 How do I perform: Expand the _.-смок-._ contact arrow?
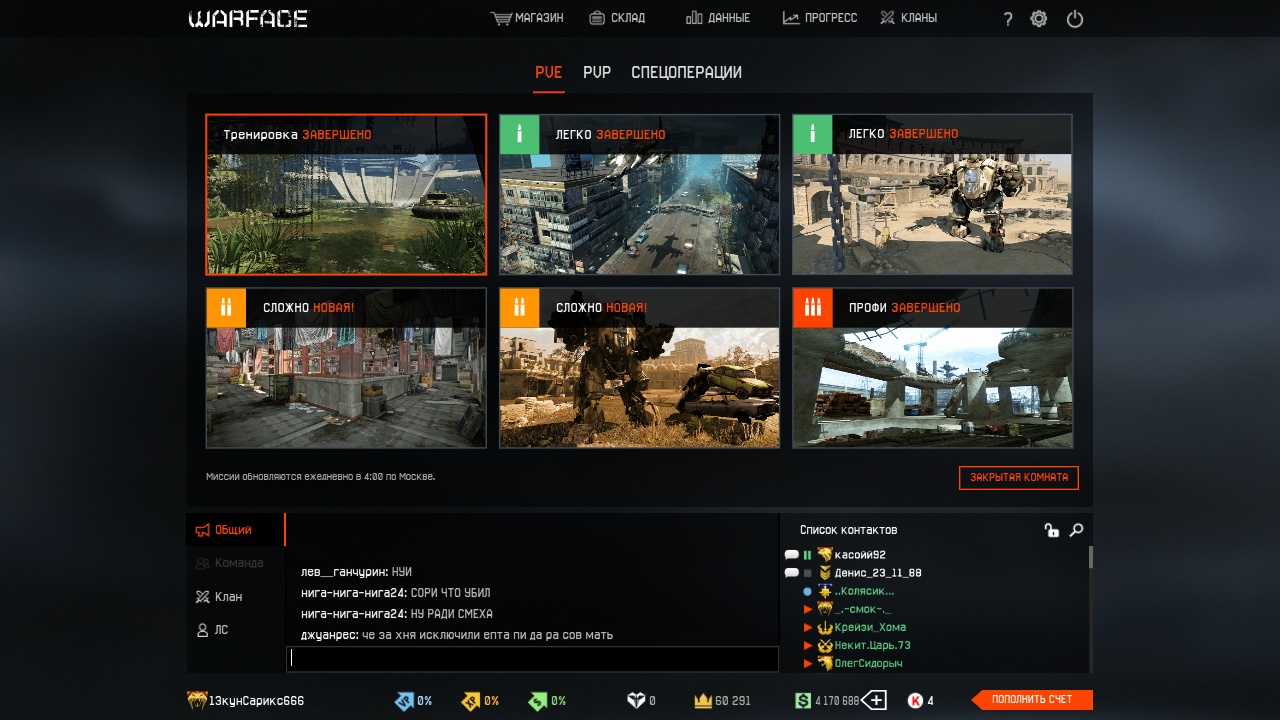pos(808,609)
